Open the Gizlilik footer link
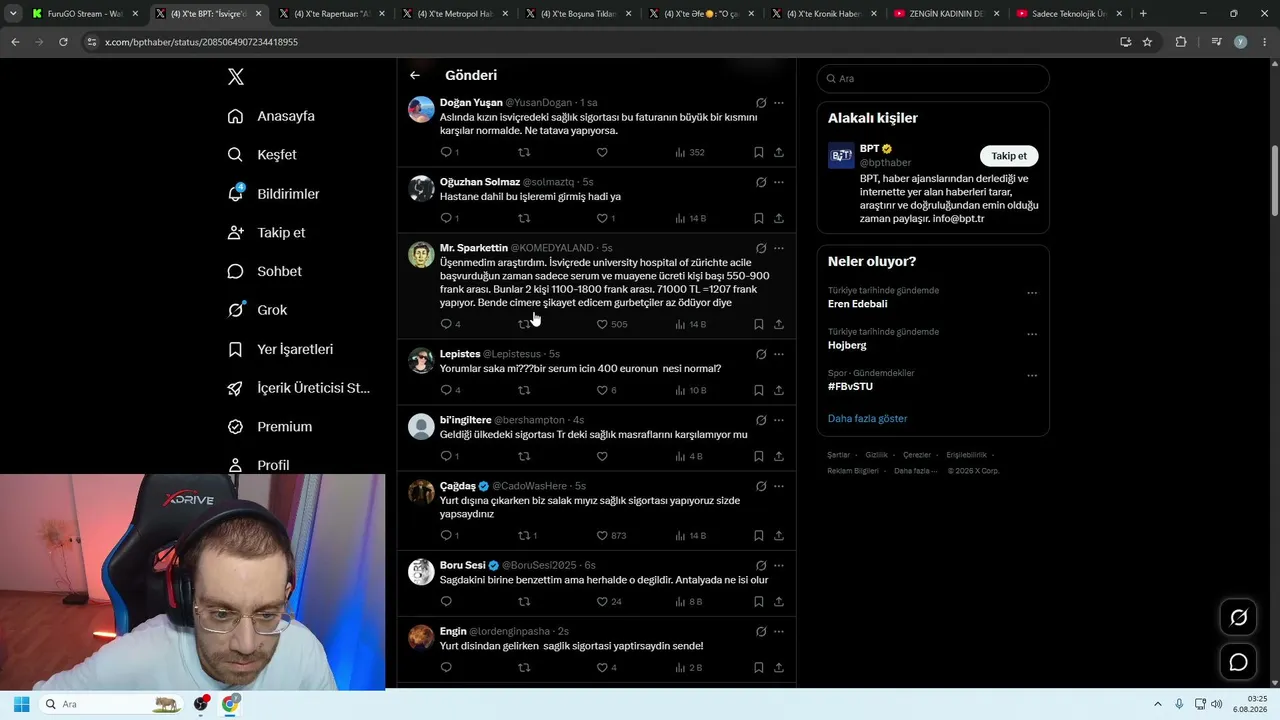 [876, 455]
